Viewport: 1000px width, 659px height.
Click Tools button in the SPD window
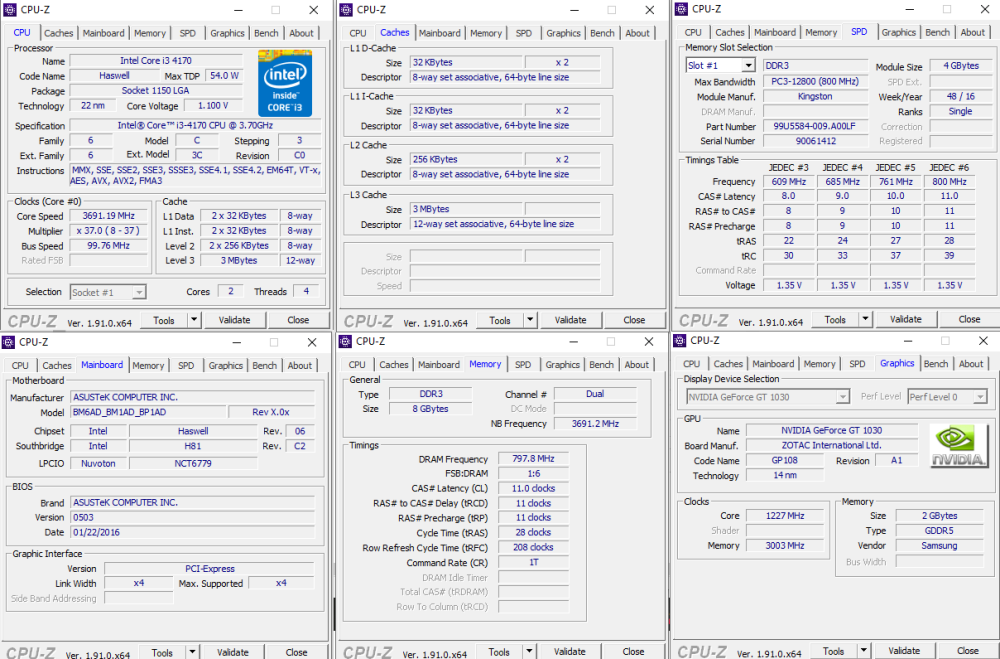(835, 319)
